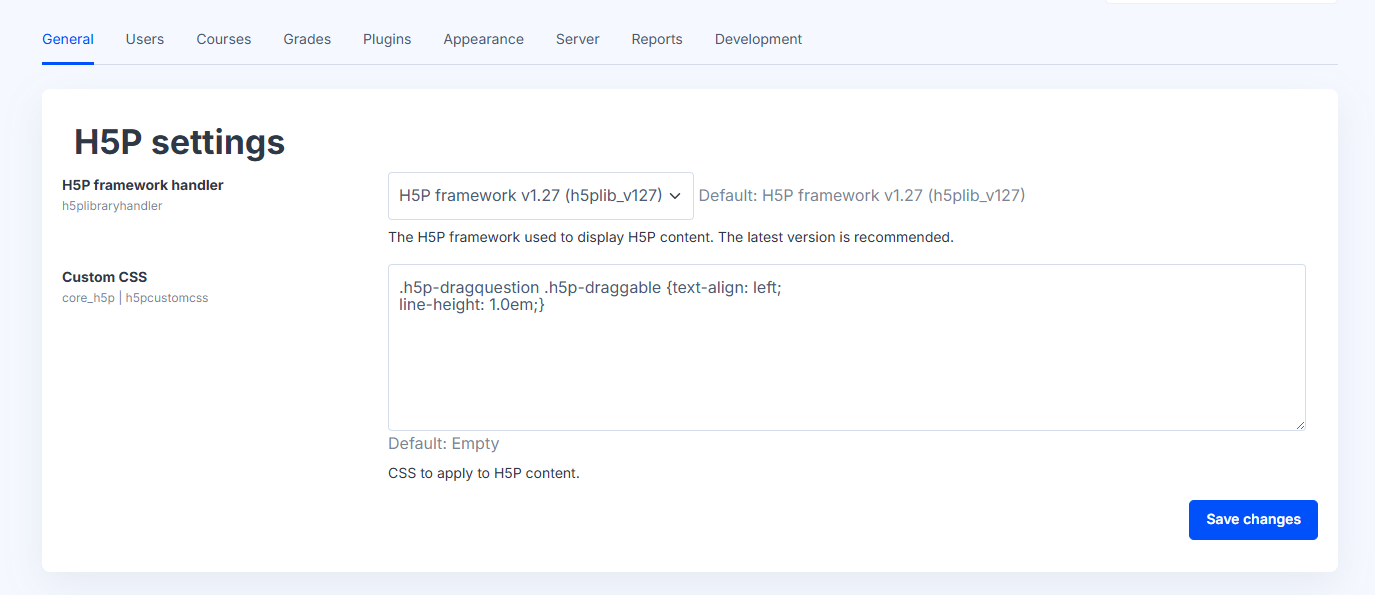This screenshot has width=1375, height=595.
Task: Save changes to H5P settings
Action: (x=1253, y=520)
